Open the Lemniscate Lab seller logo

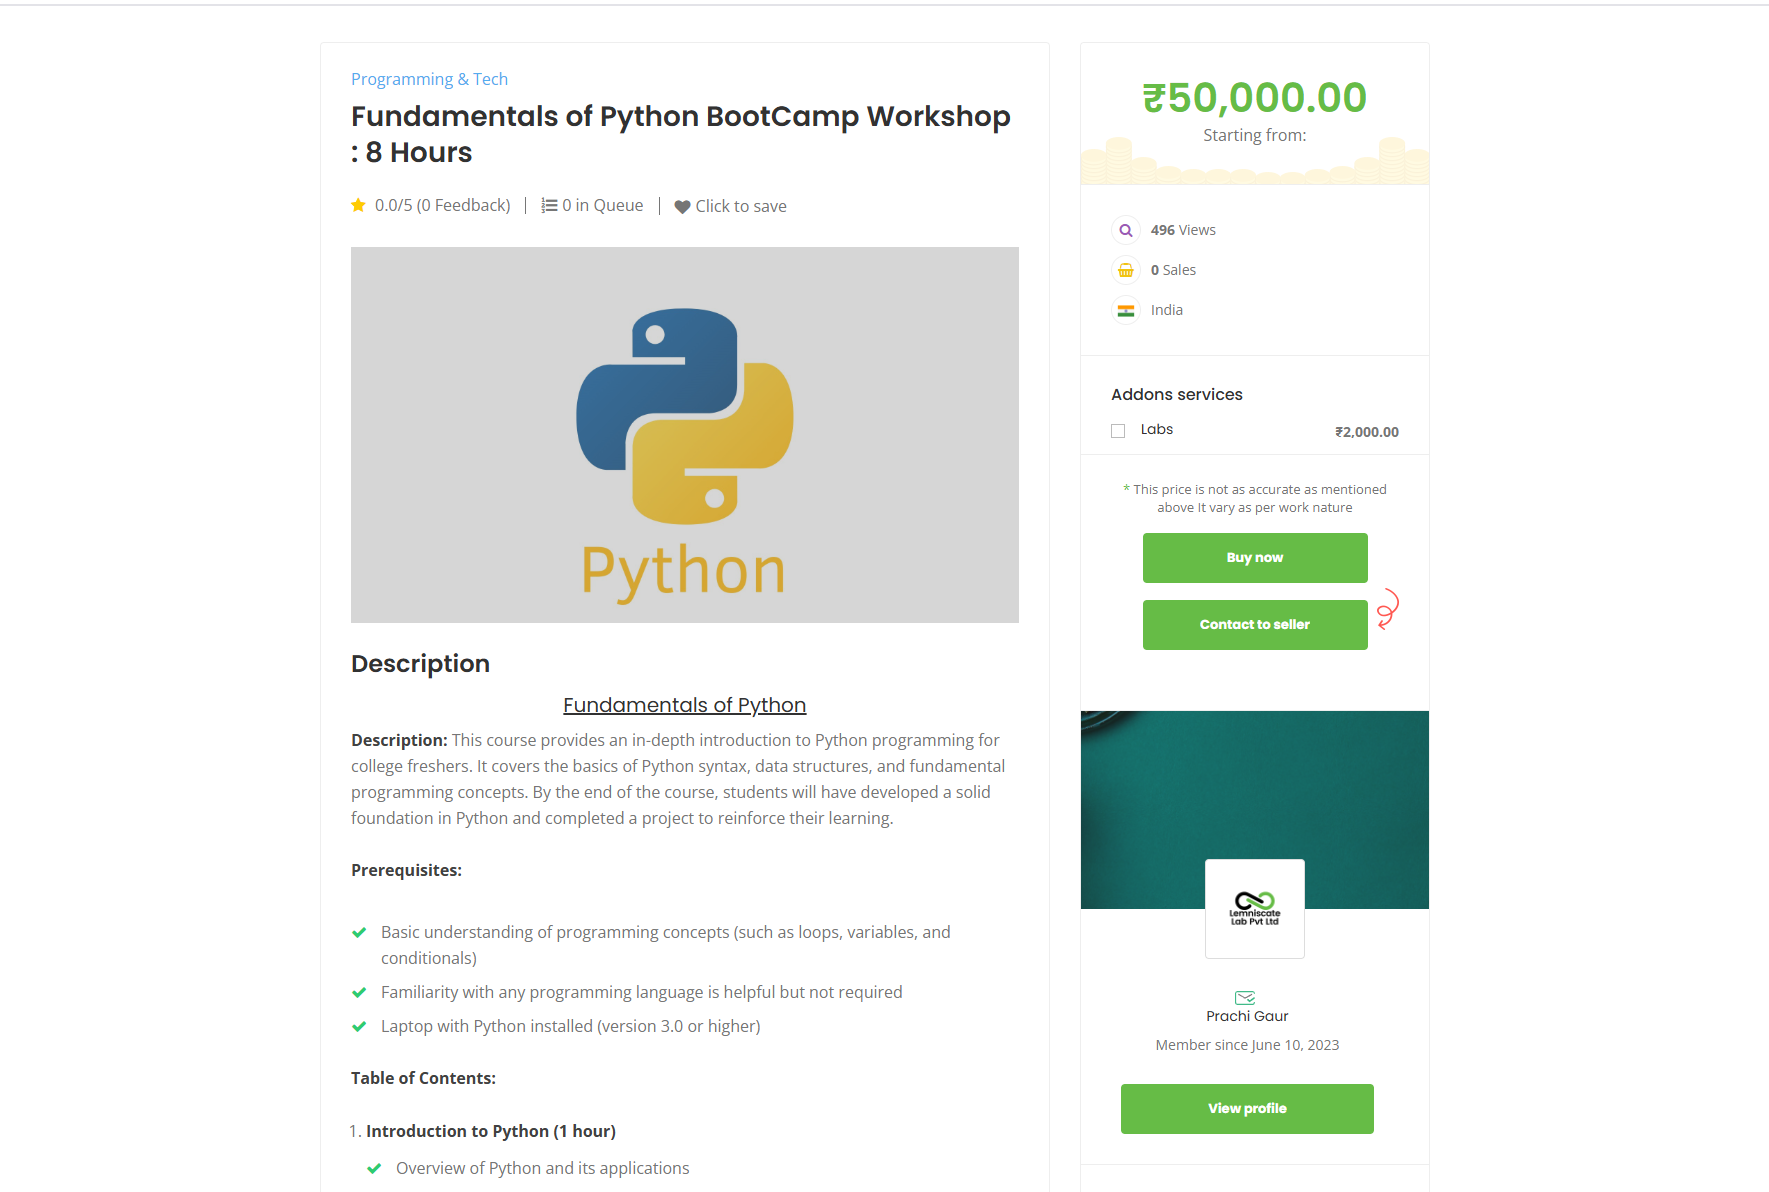(1255, 909)
